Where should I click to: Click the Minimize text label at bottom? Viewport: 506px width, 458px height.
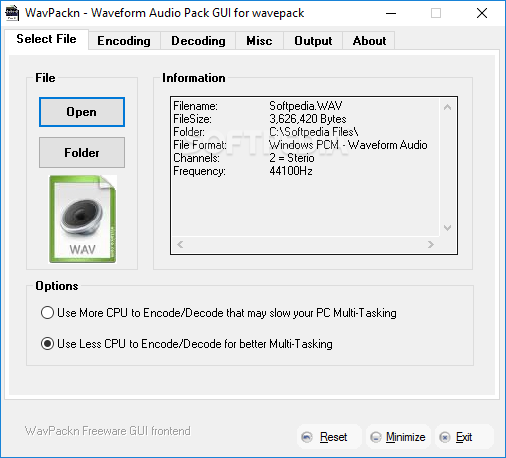[x=405, y=437]
